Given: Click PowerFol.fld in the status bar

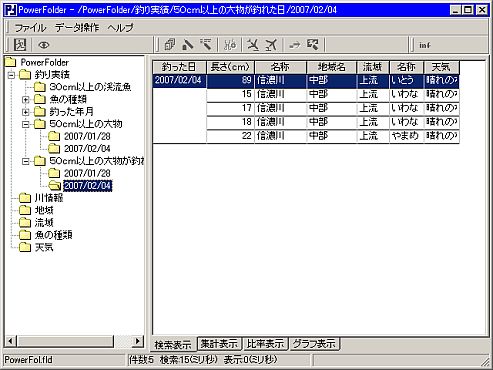Looking at the screenshot, I should 29,360.
